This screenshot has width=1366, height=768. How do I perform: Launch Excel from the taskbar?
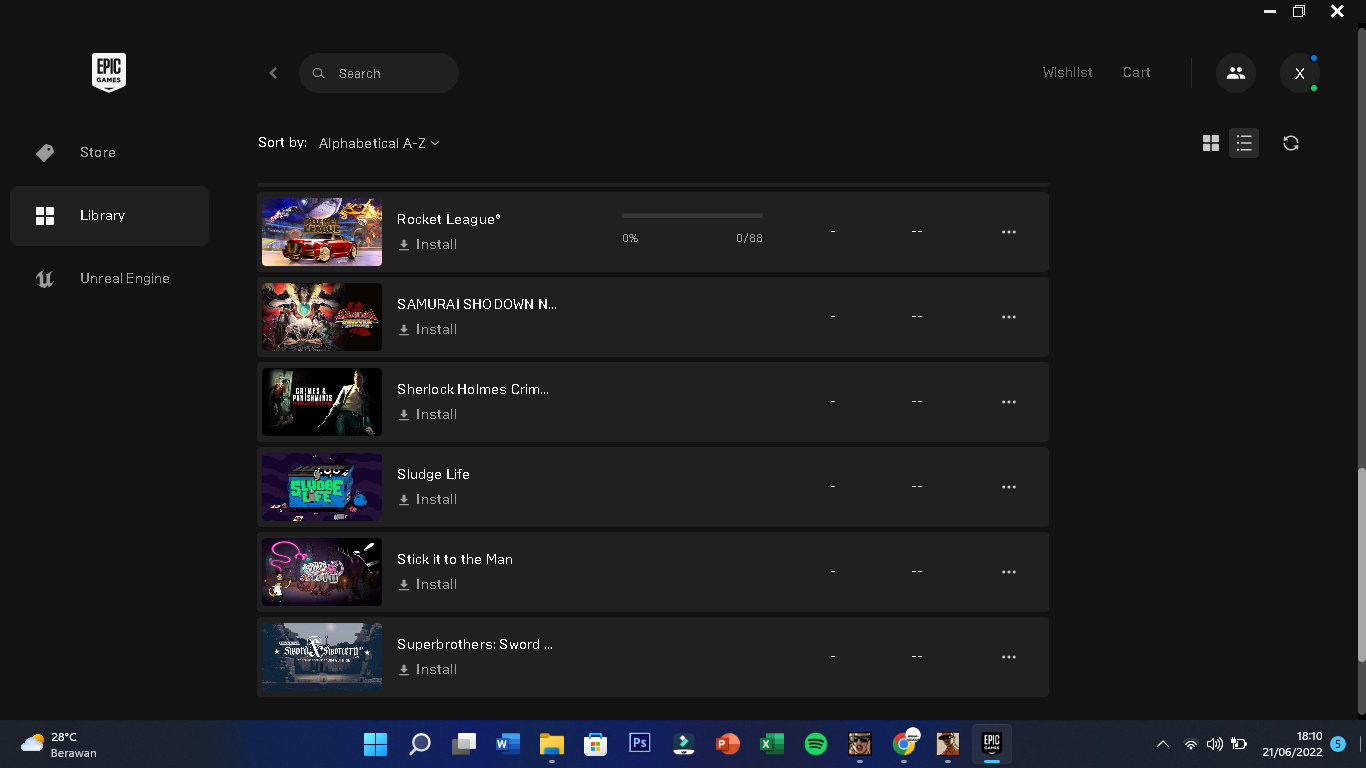tap(772, 744)
